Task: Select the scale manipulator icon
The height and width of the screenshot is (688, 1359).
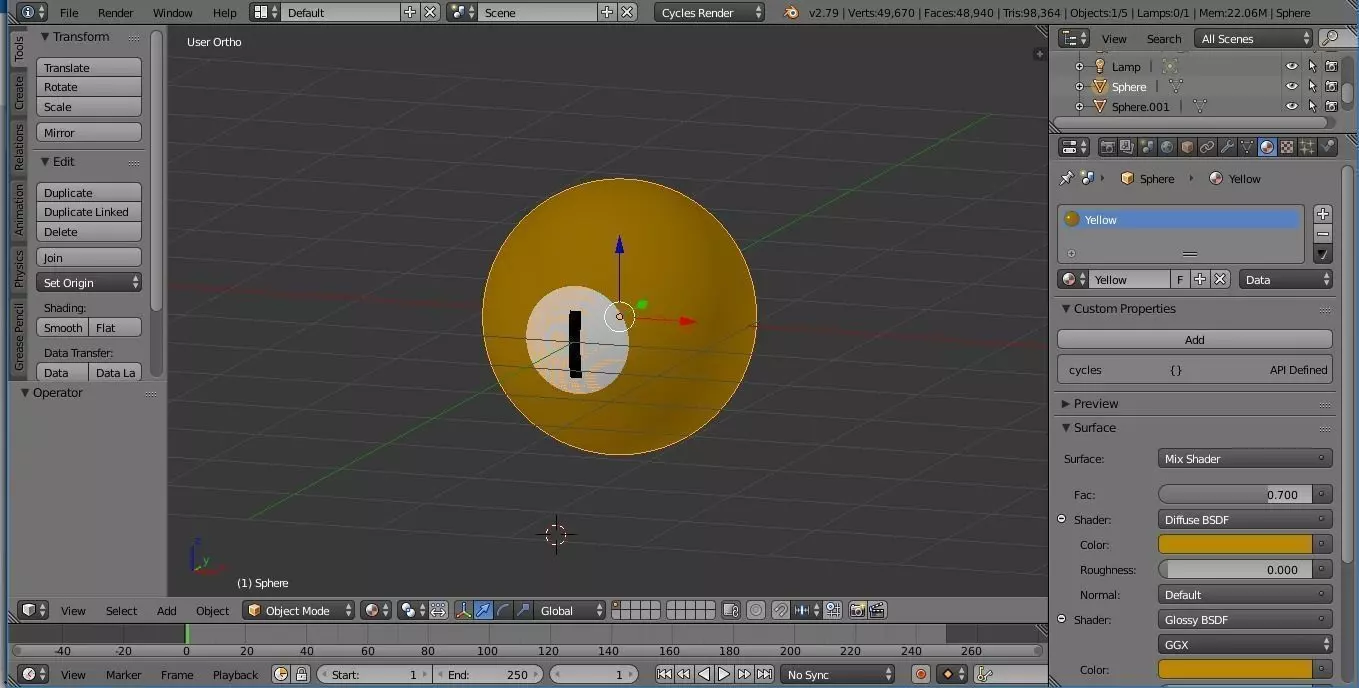Action: (x=523, y=610)
